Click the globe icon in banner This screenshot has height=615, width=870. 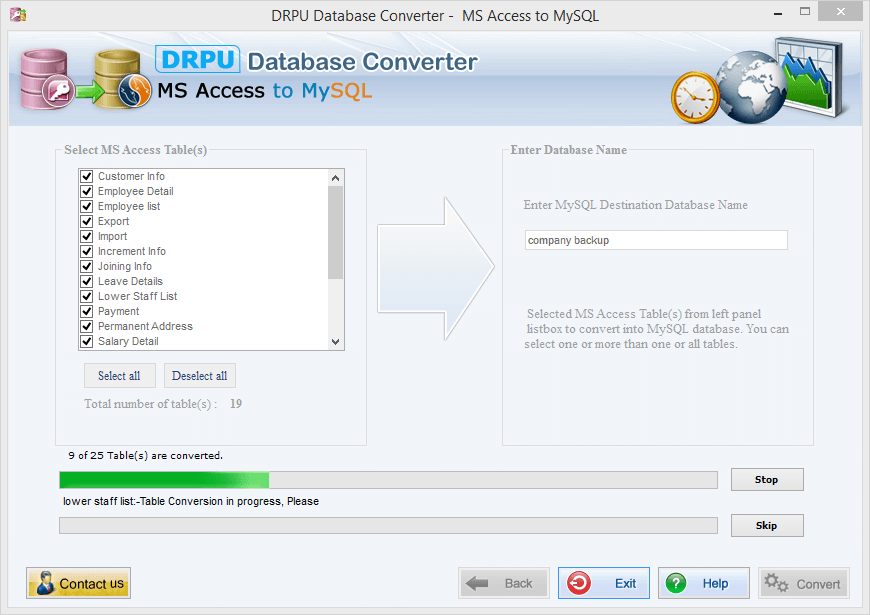(751, 87)
